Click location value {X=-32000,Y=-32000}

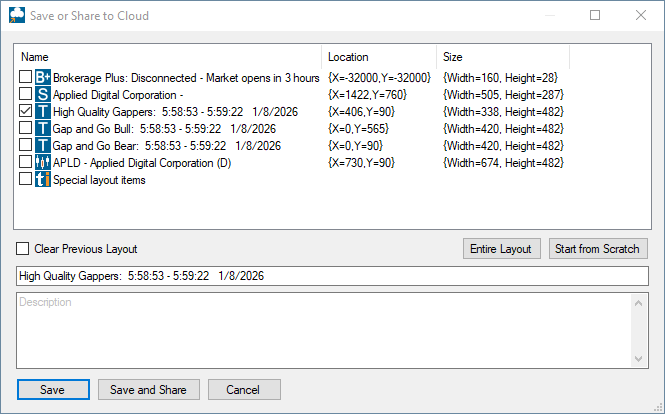(380, 78)
